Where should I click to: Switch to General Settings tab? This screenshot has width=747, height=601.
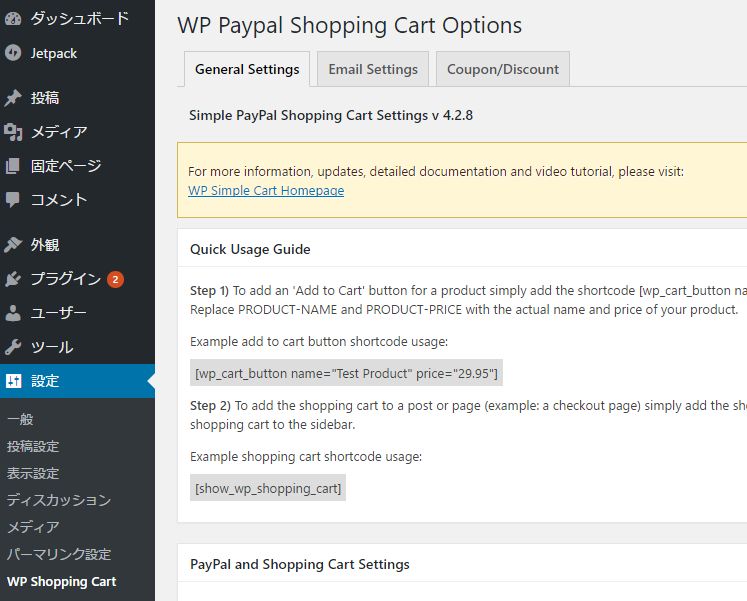click(247, 69)
